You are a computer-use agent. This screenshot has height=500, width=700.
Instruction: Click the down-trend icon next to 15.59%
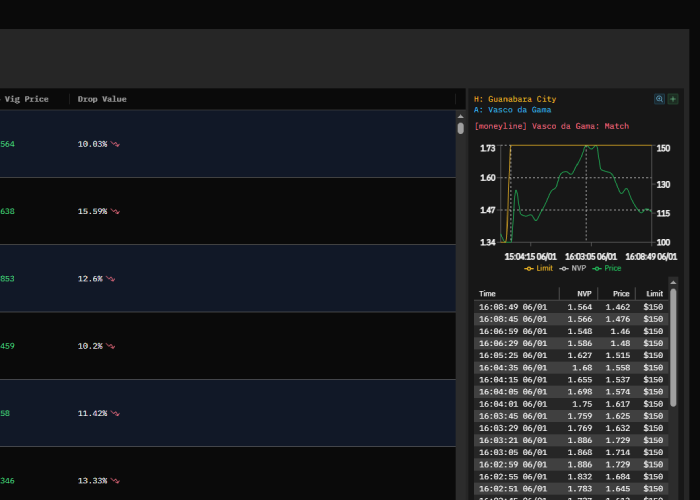[115, 212]
